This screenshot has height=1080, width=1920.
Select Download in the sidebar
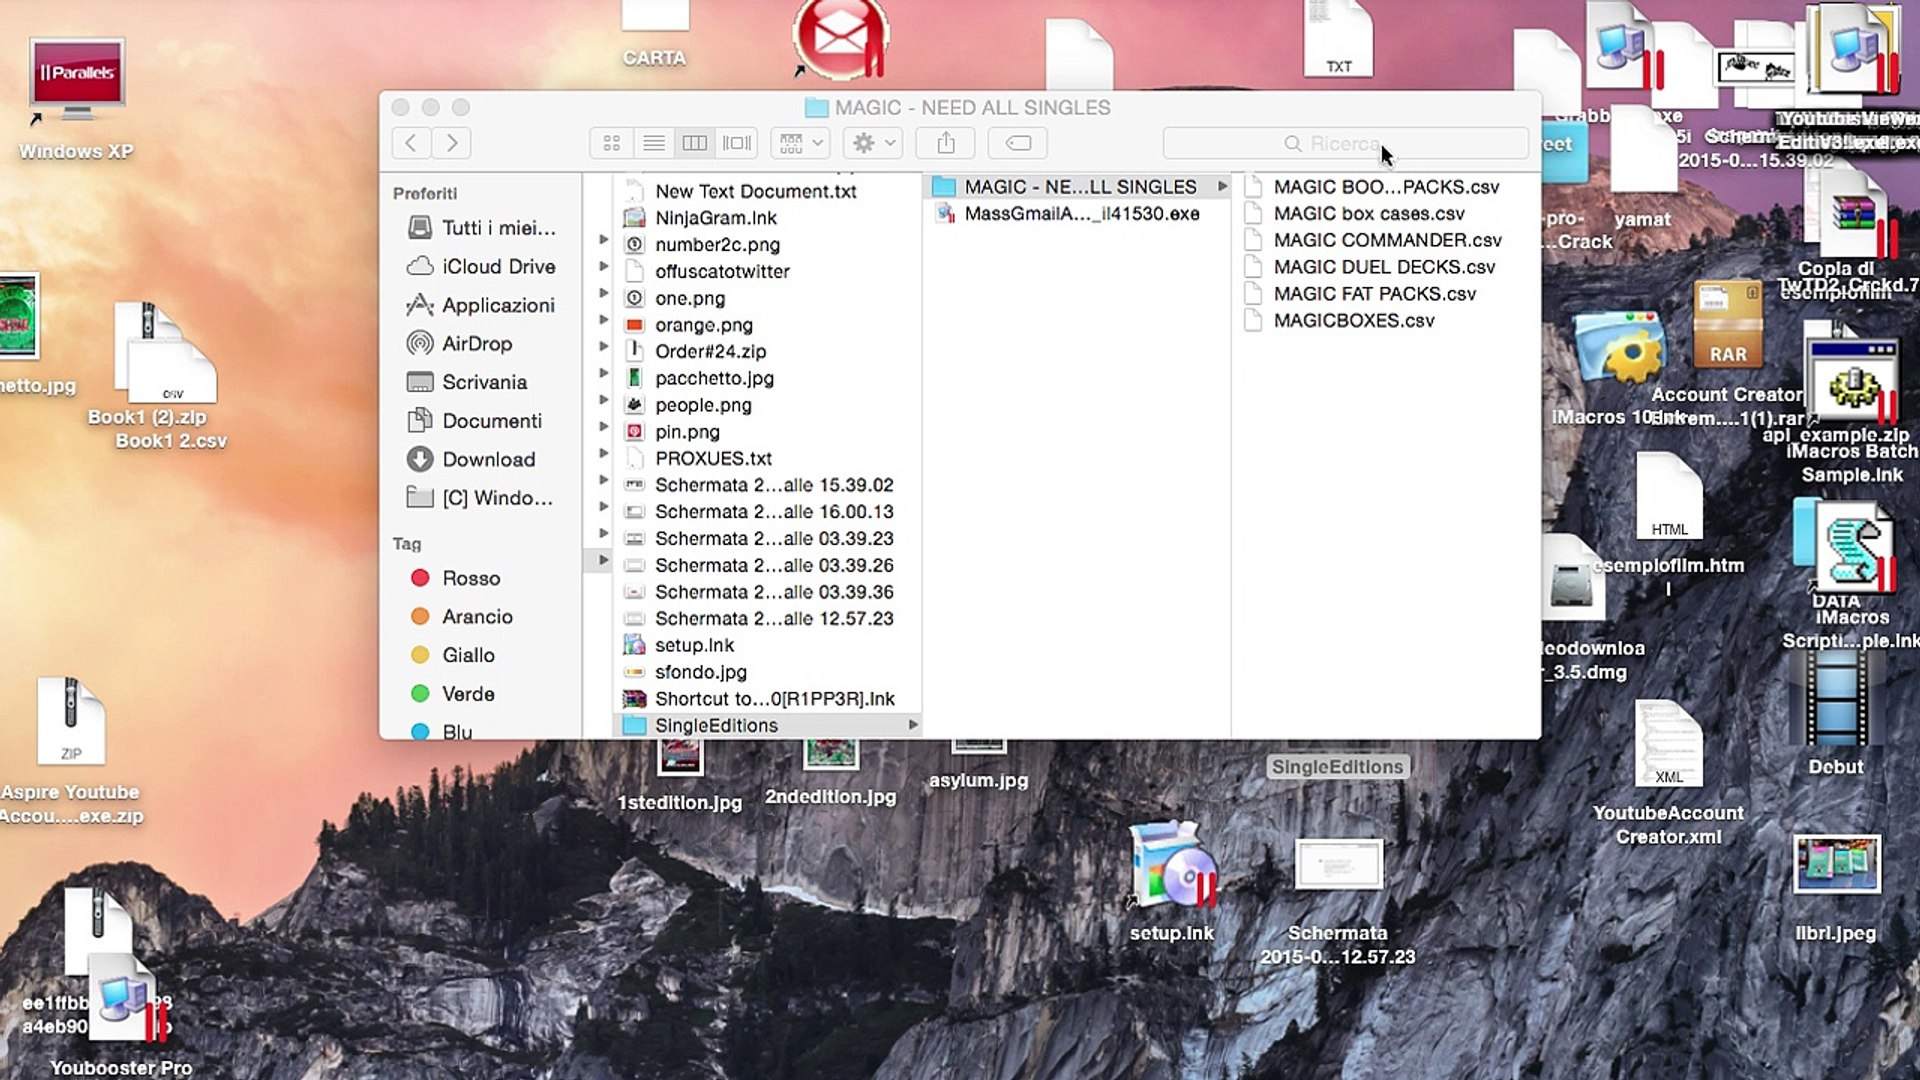(x=488, y=459)
